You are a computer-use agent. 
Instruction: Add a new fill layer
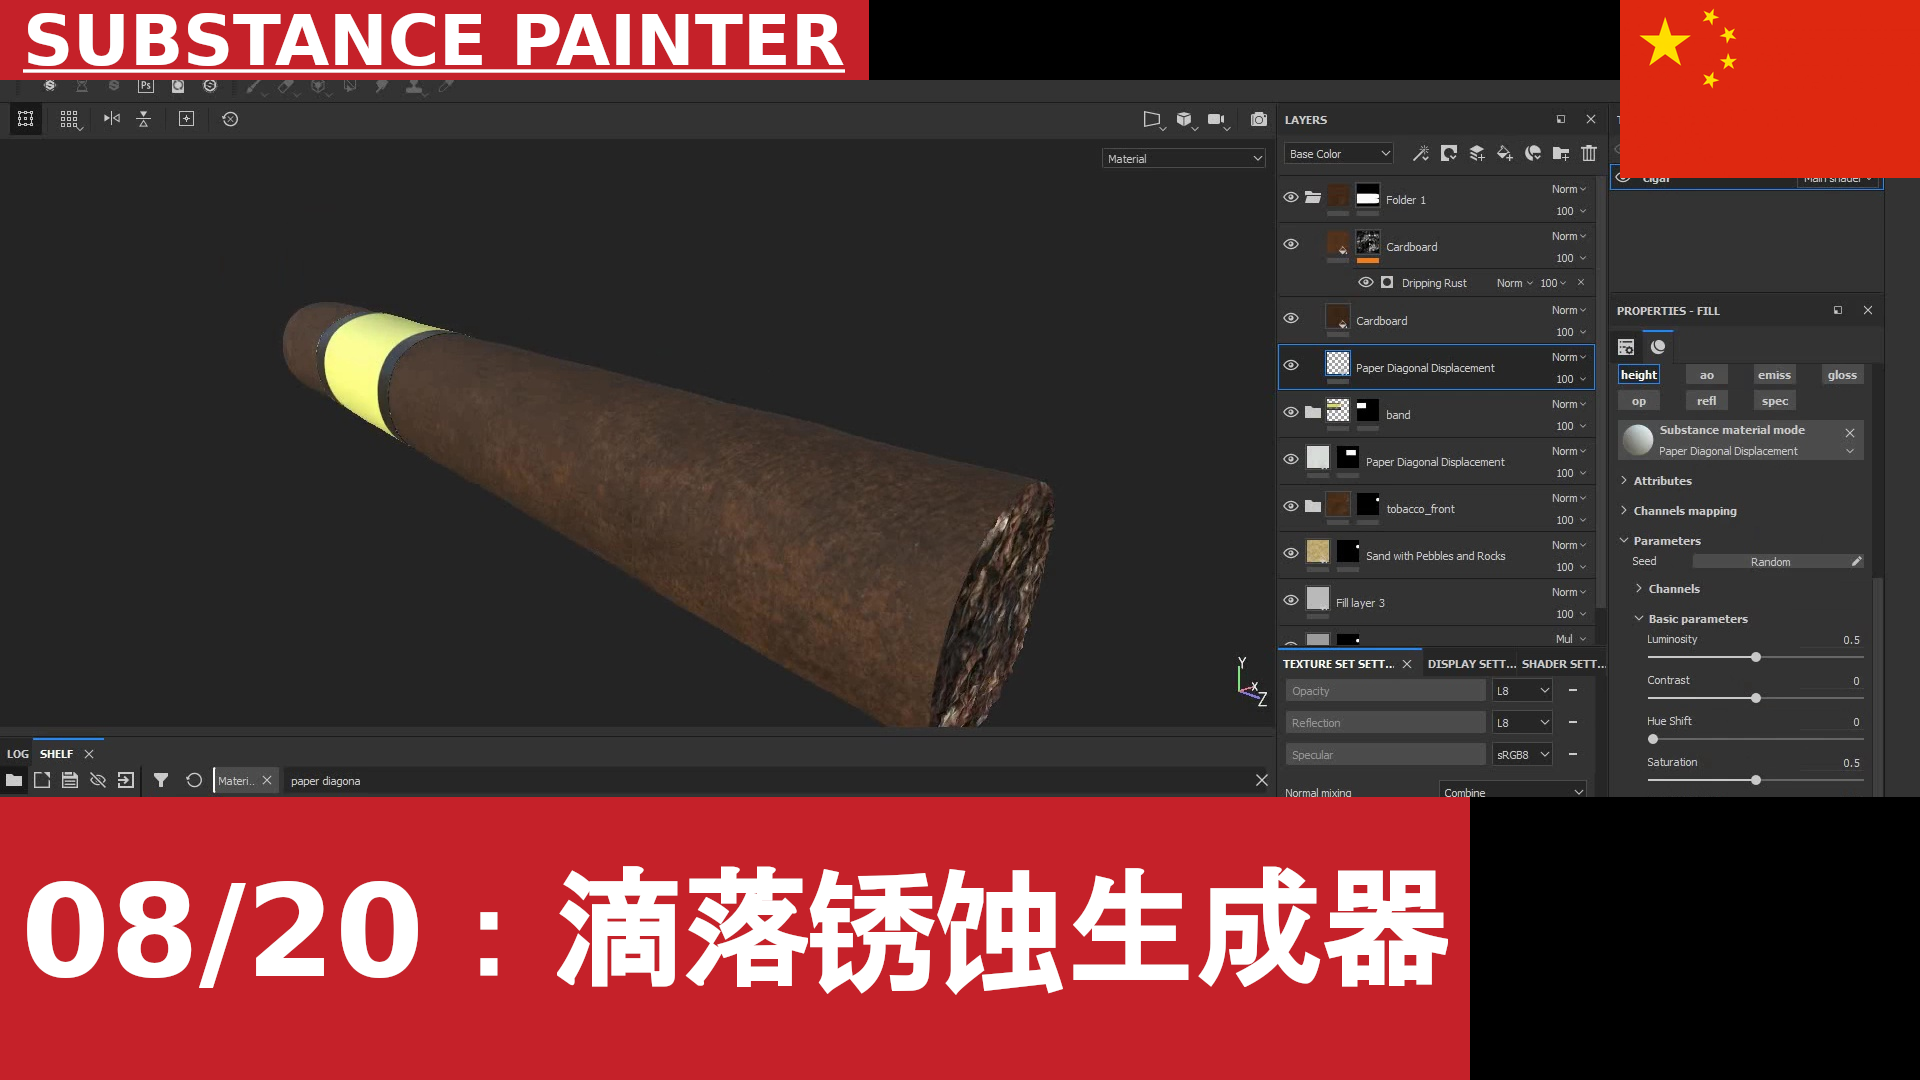tap(1504, 153)
